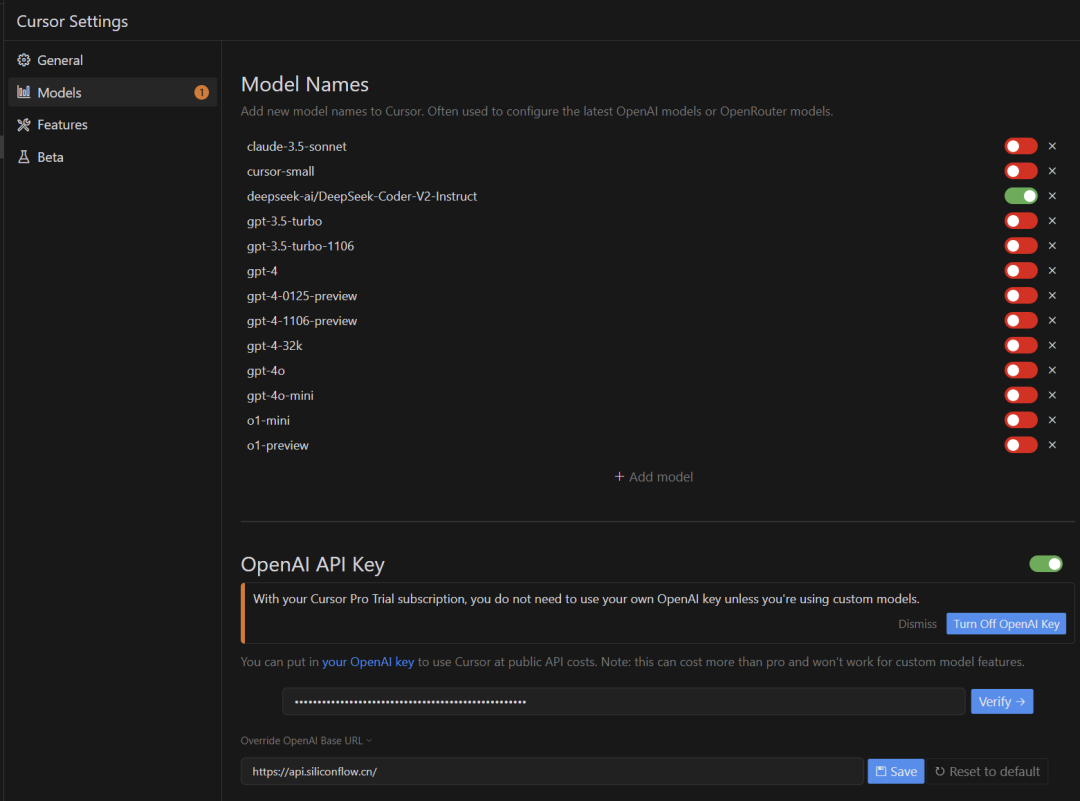Click the Add model button
This screenshot has width=1080, height=801.
[654, 477]
